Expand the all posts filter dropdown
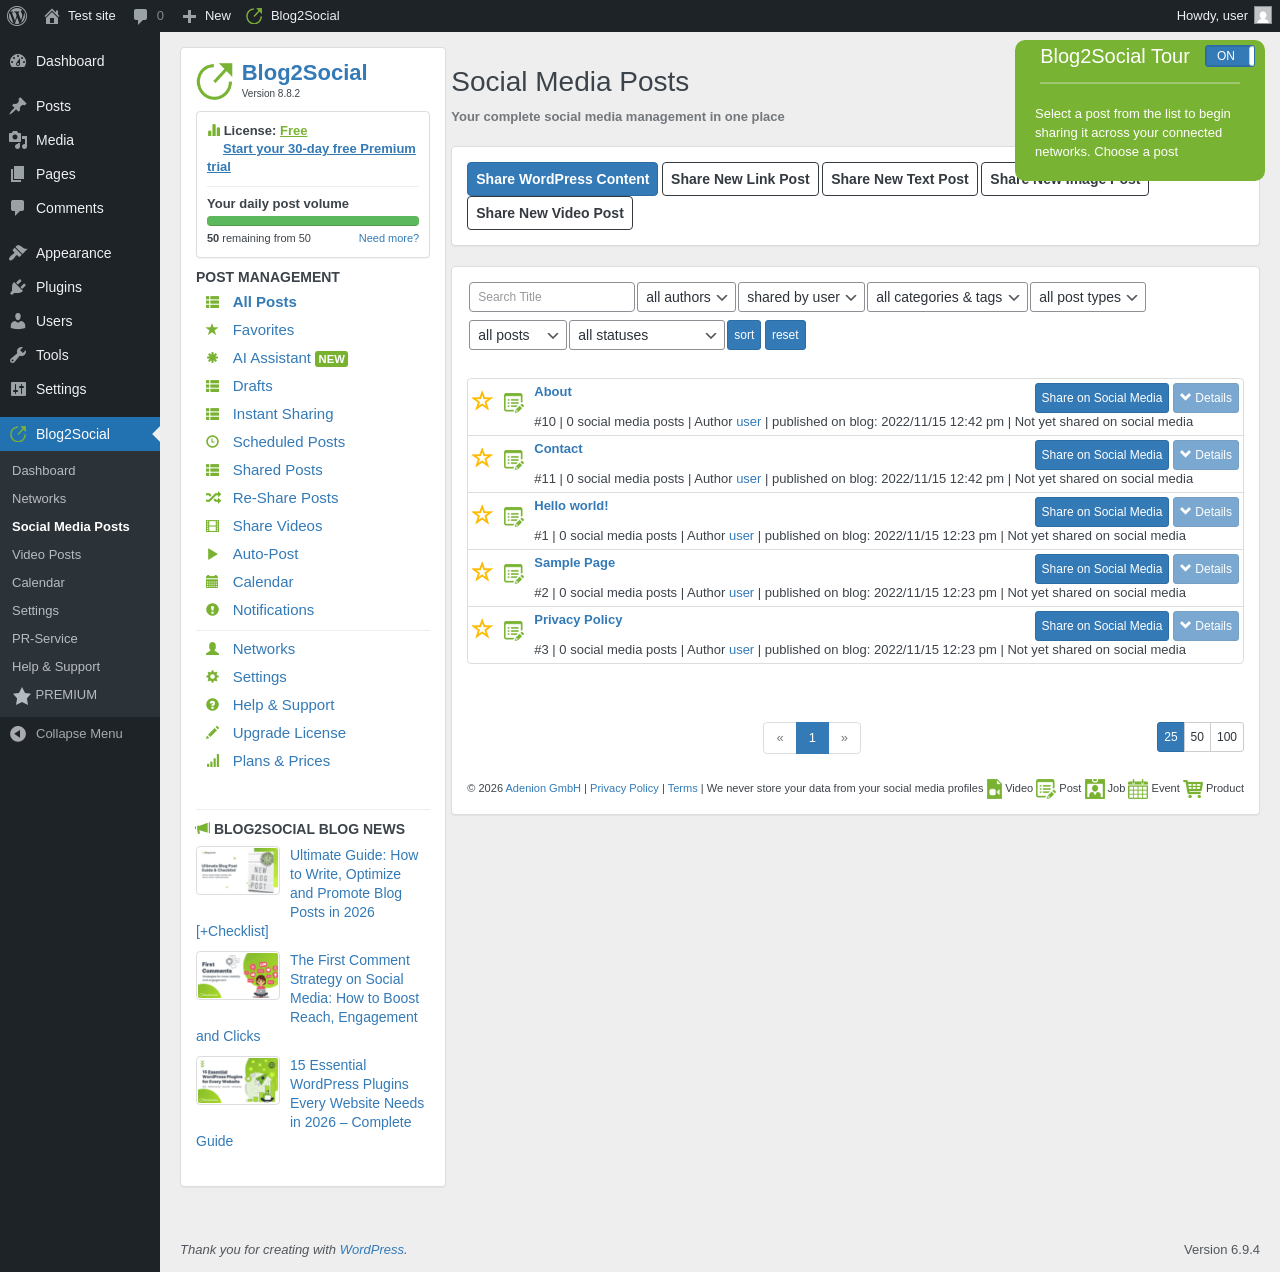 coord(518,335)
